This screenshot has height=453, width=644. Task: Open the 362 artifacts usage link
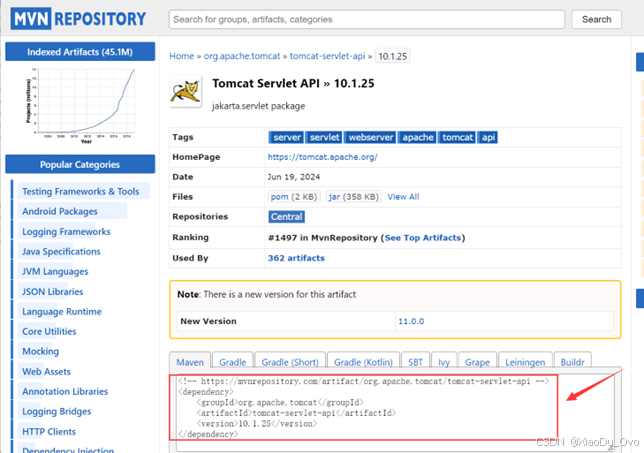(296, 258)
